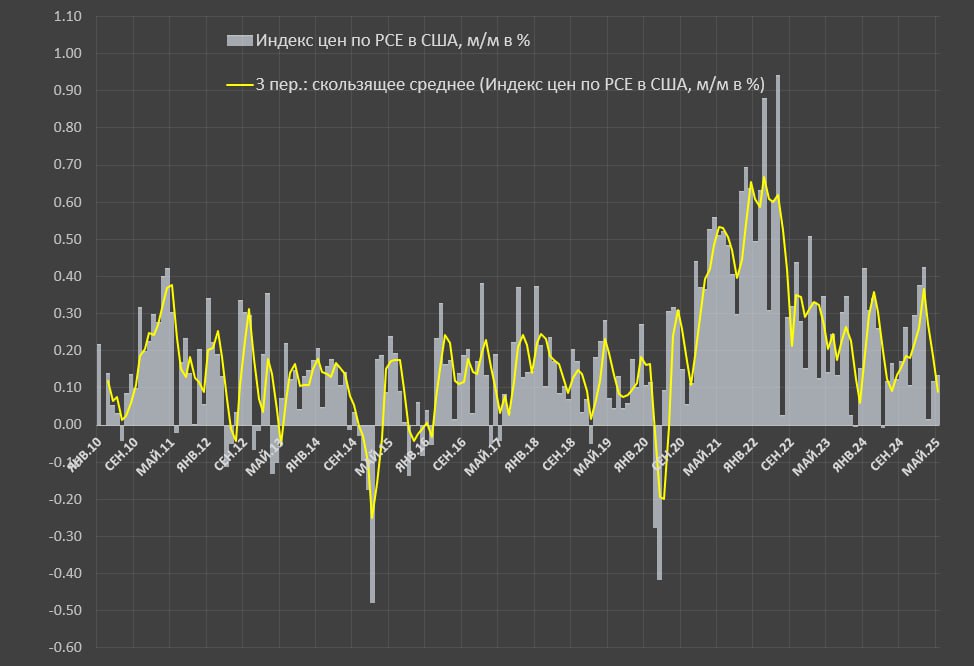Viewport: 974px width, 666px height.
Task: Click the lowest negative bar near -0.48
Action: [372, 520]
